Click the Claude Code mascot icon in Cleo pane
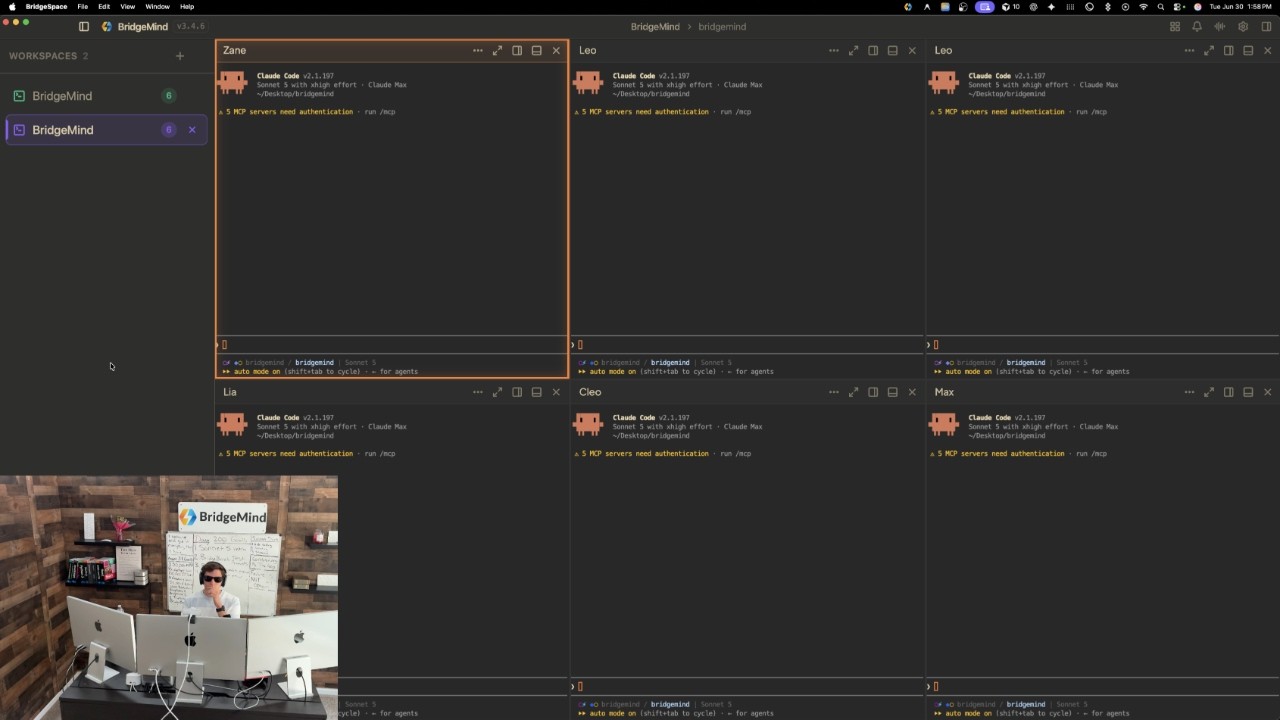This screenshot has width=1280, height=720. (588, 425)
